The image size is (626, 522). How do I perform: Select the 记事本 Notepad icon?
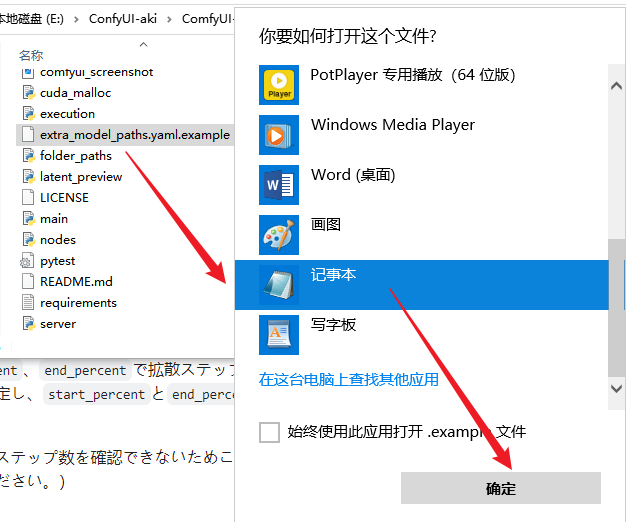click(279, 285)
